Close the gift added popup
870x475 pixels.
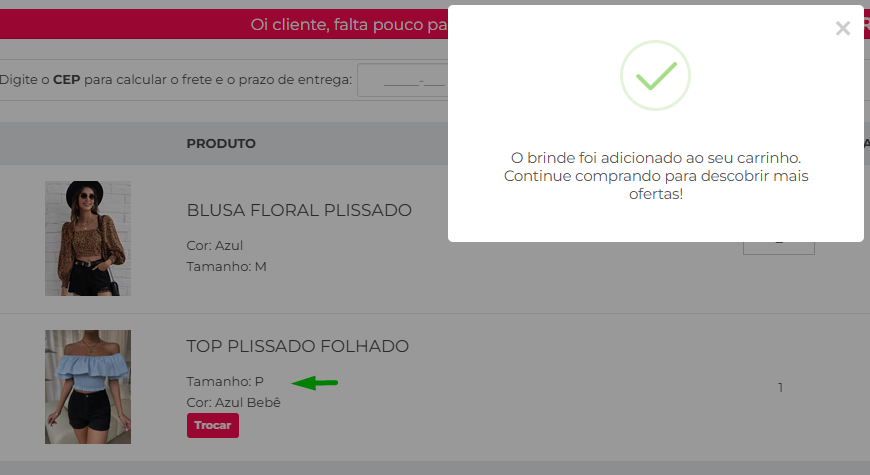coord(842,28)
